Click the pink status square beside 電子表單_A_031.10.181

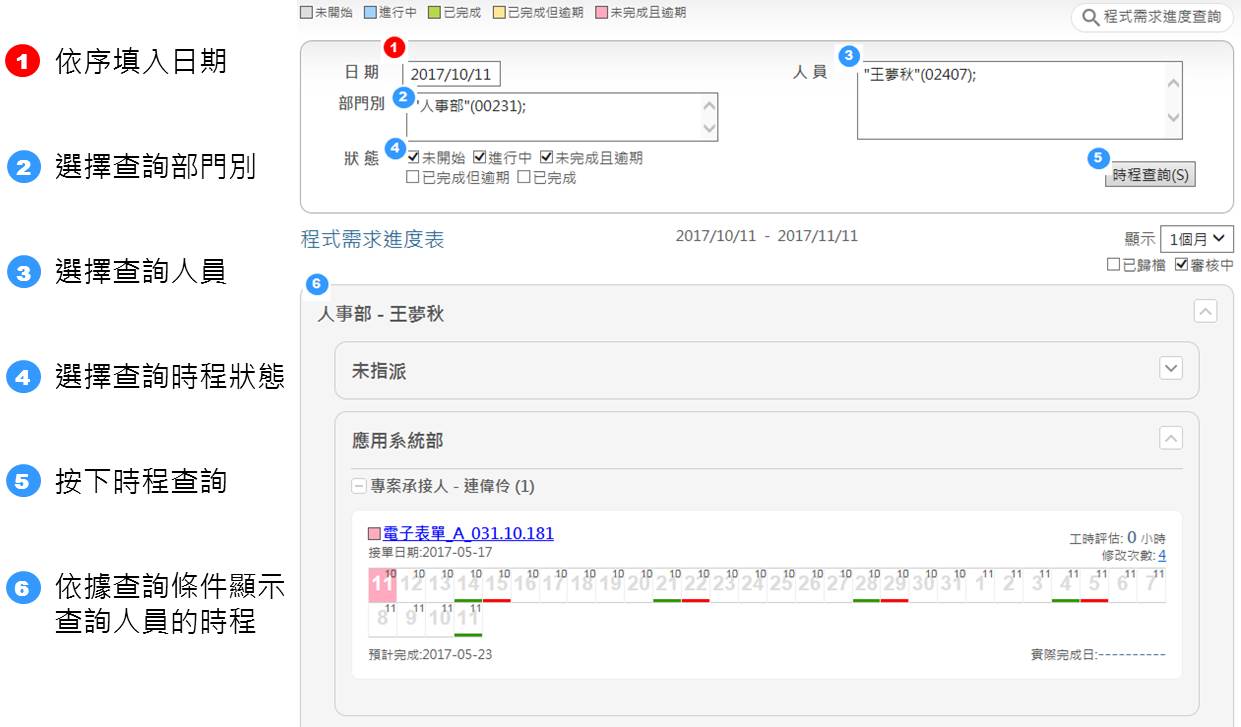374,535
